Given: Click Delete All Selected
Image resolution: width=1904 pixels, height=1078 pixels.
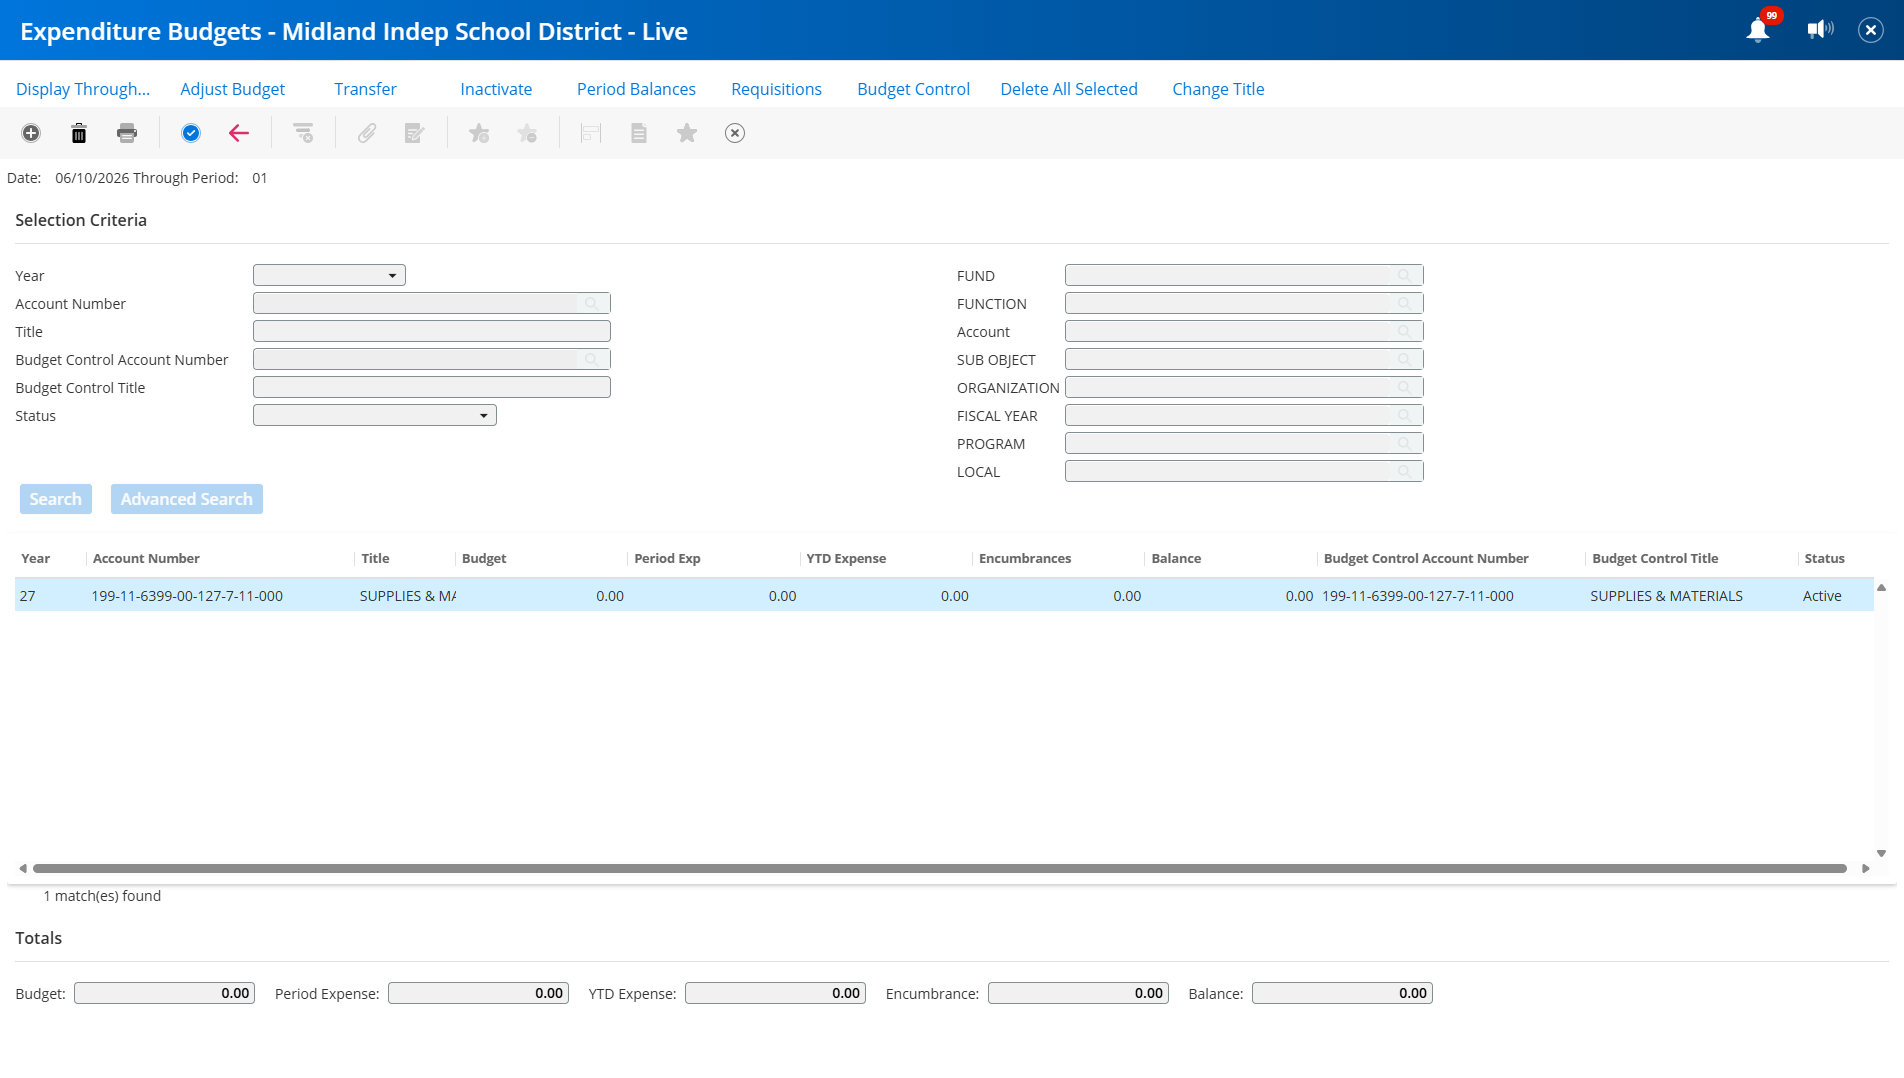Looking at the screenshot, I should click(1069, 89).
